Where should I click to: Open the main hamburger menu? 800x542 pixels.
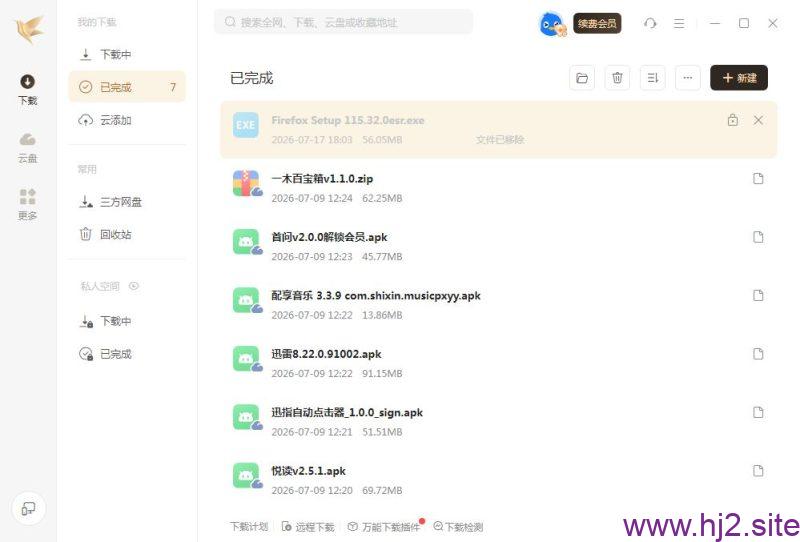pyautogui.click(x=679, y=23)
